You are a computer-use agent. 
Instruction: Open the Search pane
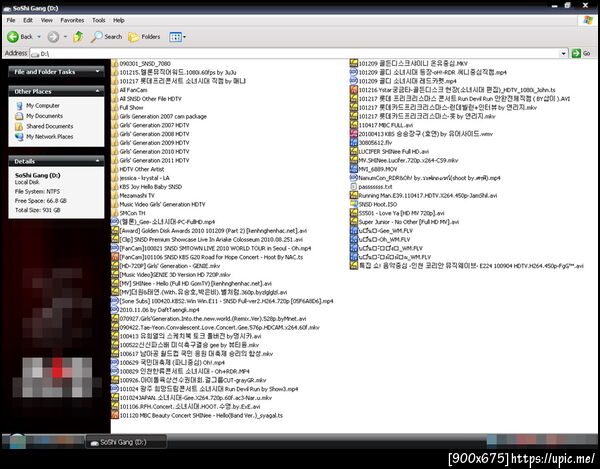[x=107, y=37]
